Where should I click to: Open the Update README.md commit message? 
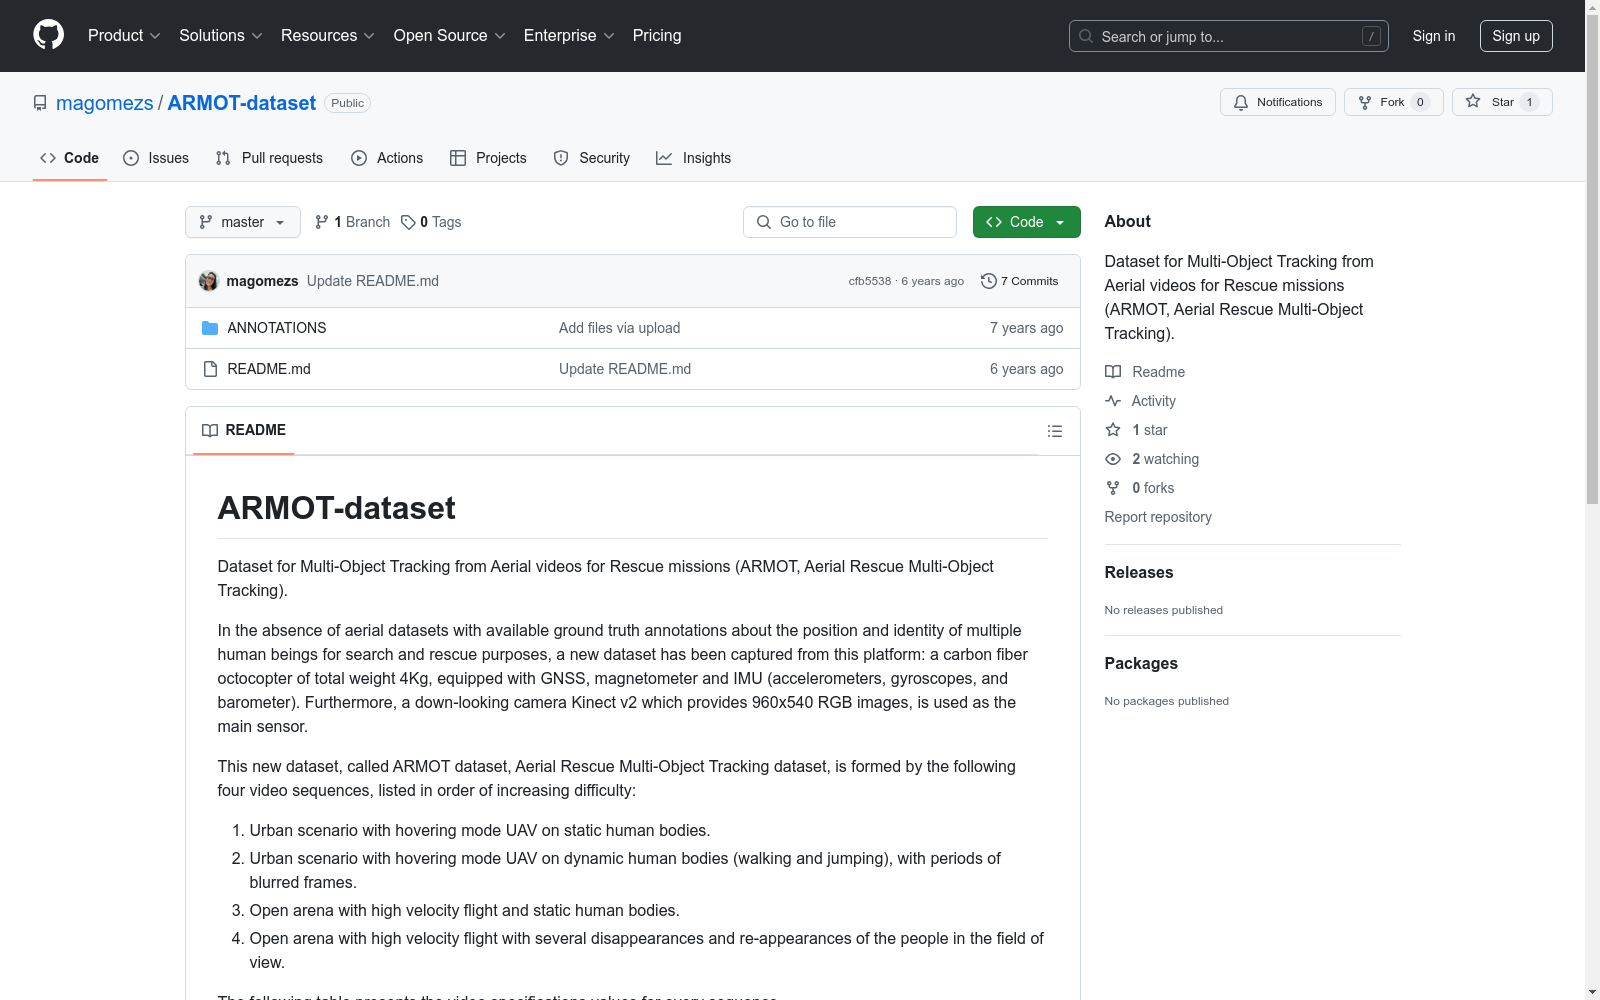coord(373,281)
